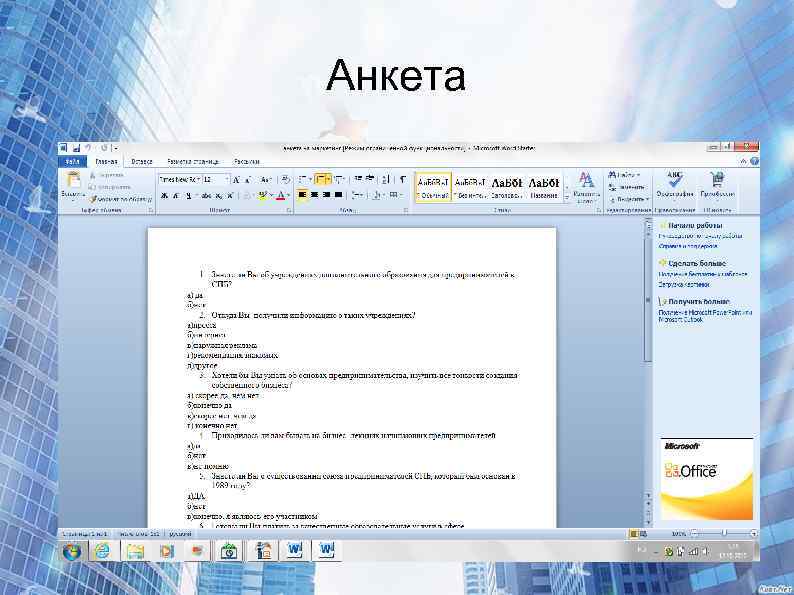Click the Paste (Вставить) clipboard icon

point(73,180)
